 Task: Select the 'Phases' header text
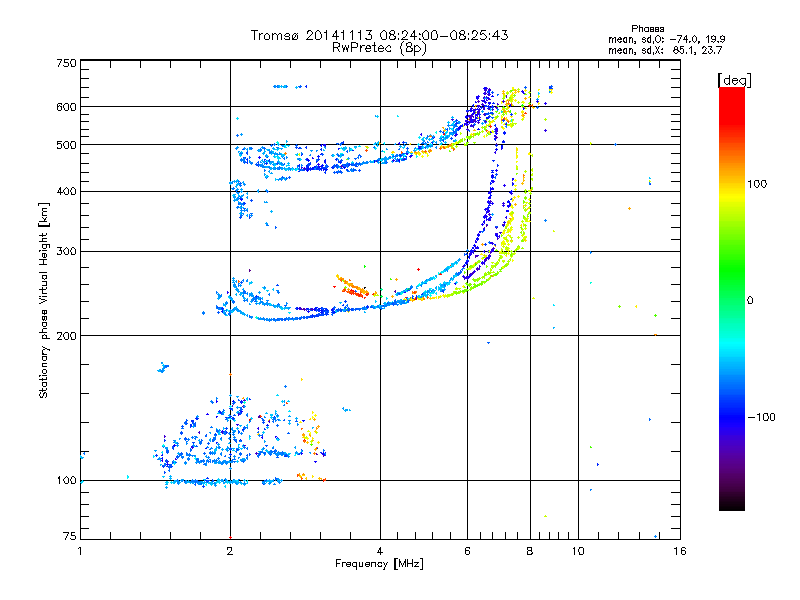(x=647, y=29)
